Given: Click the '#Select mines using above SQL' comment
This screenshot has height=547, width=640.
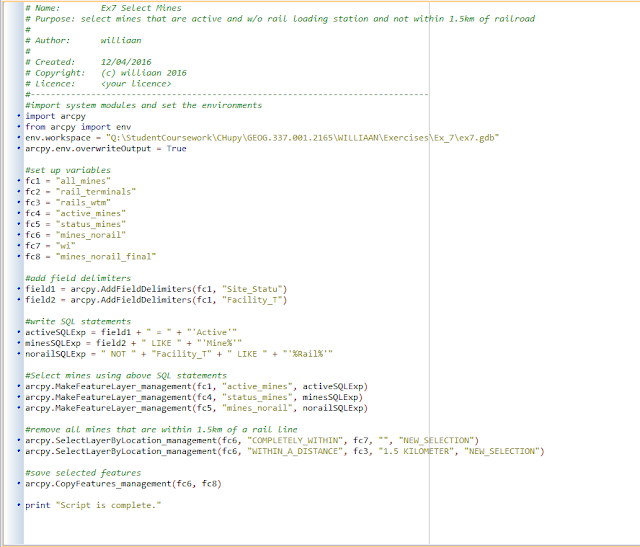Looking at the screenshot, I should coord(126,376).
